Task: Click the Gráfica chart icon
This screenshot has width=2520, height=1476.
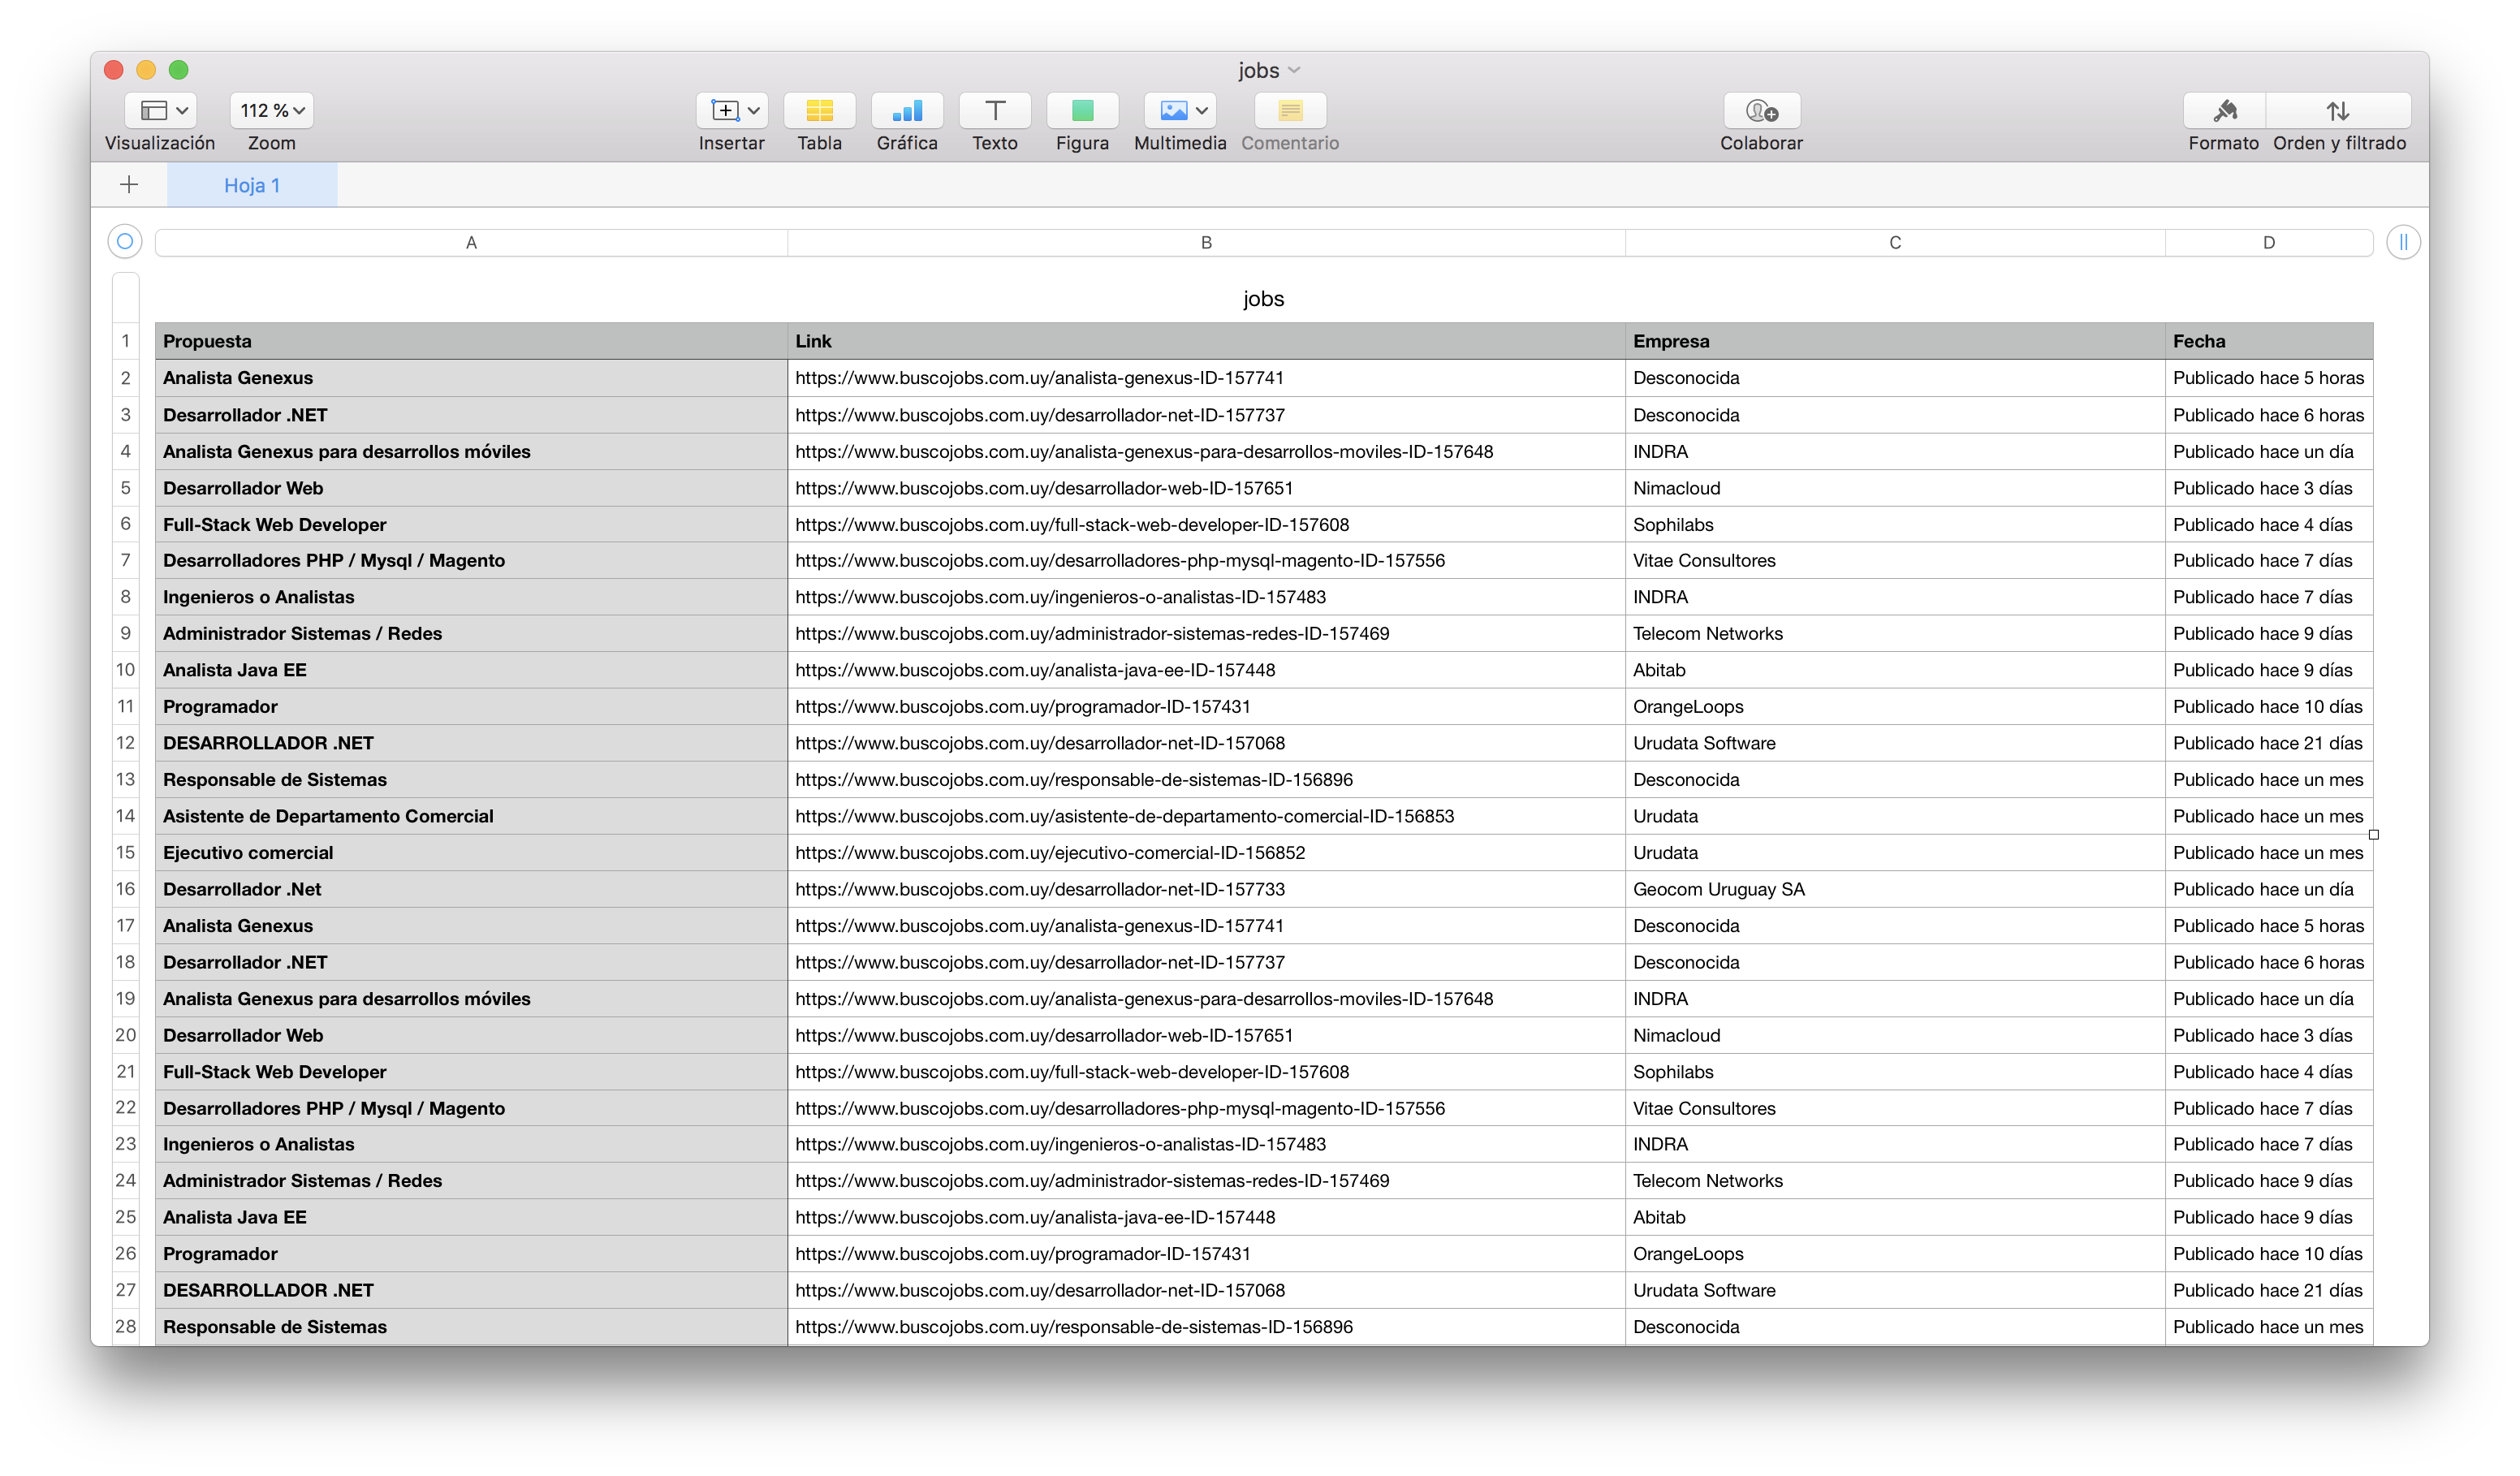Action: [x=906, y=110]
